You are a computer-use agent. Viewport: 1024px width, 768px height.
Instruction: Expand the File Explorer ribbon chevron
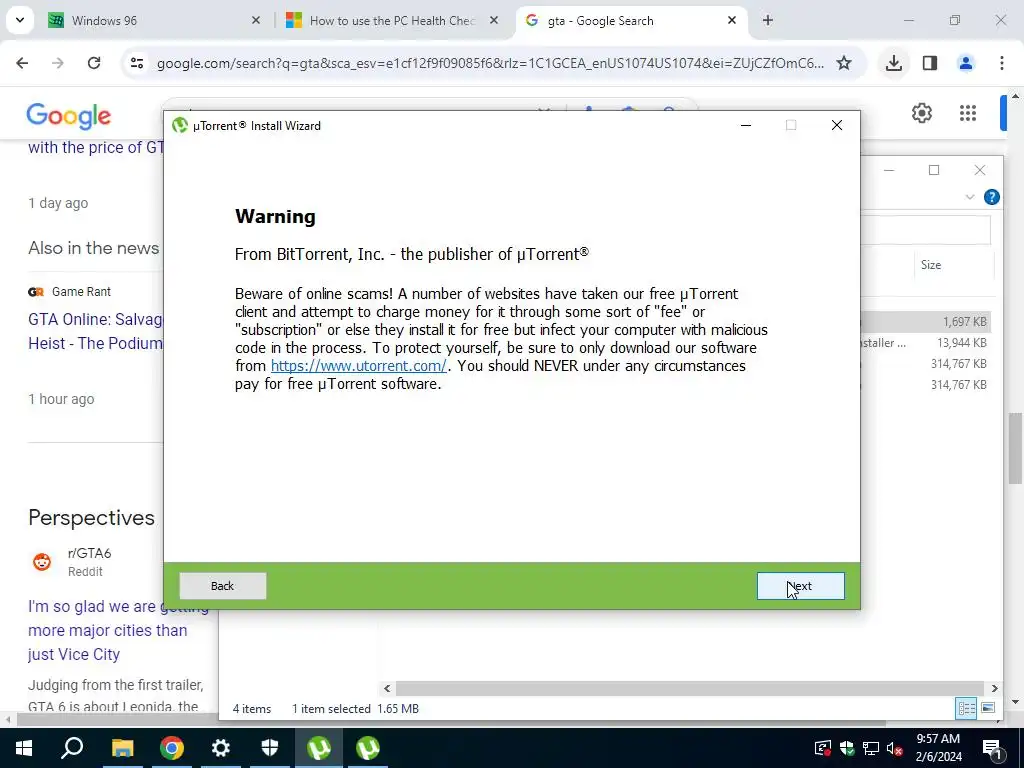970,197
